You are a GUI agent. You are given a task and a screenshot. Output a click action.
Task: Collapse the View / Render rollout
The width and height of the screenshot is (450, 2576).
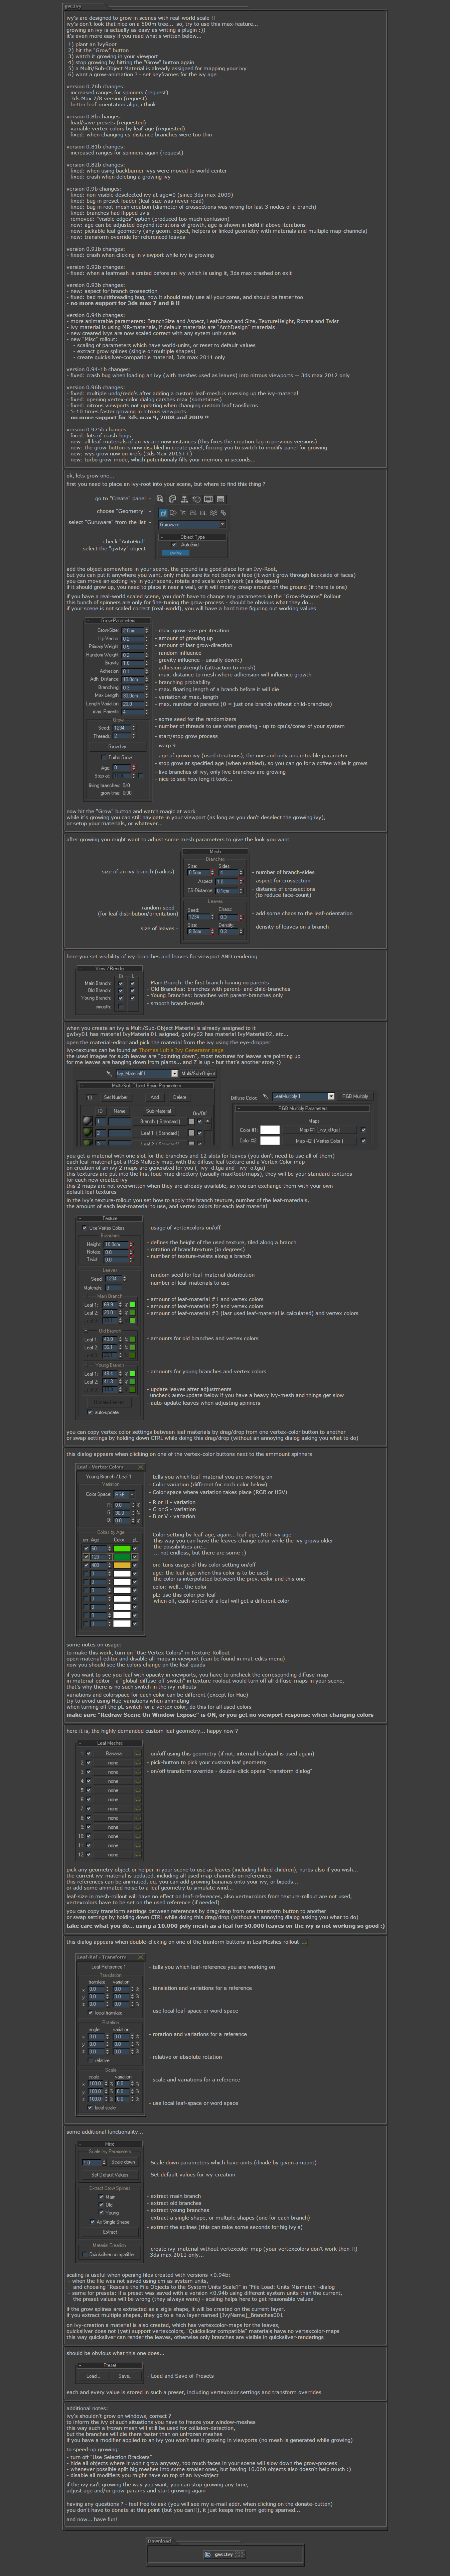tap(110, 969)
